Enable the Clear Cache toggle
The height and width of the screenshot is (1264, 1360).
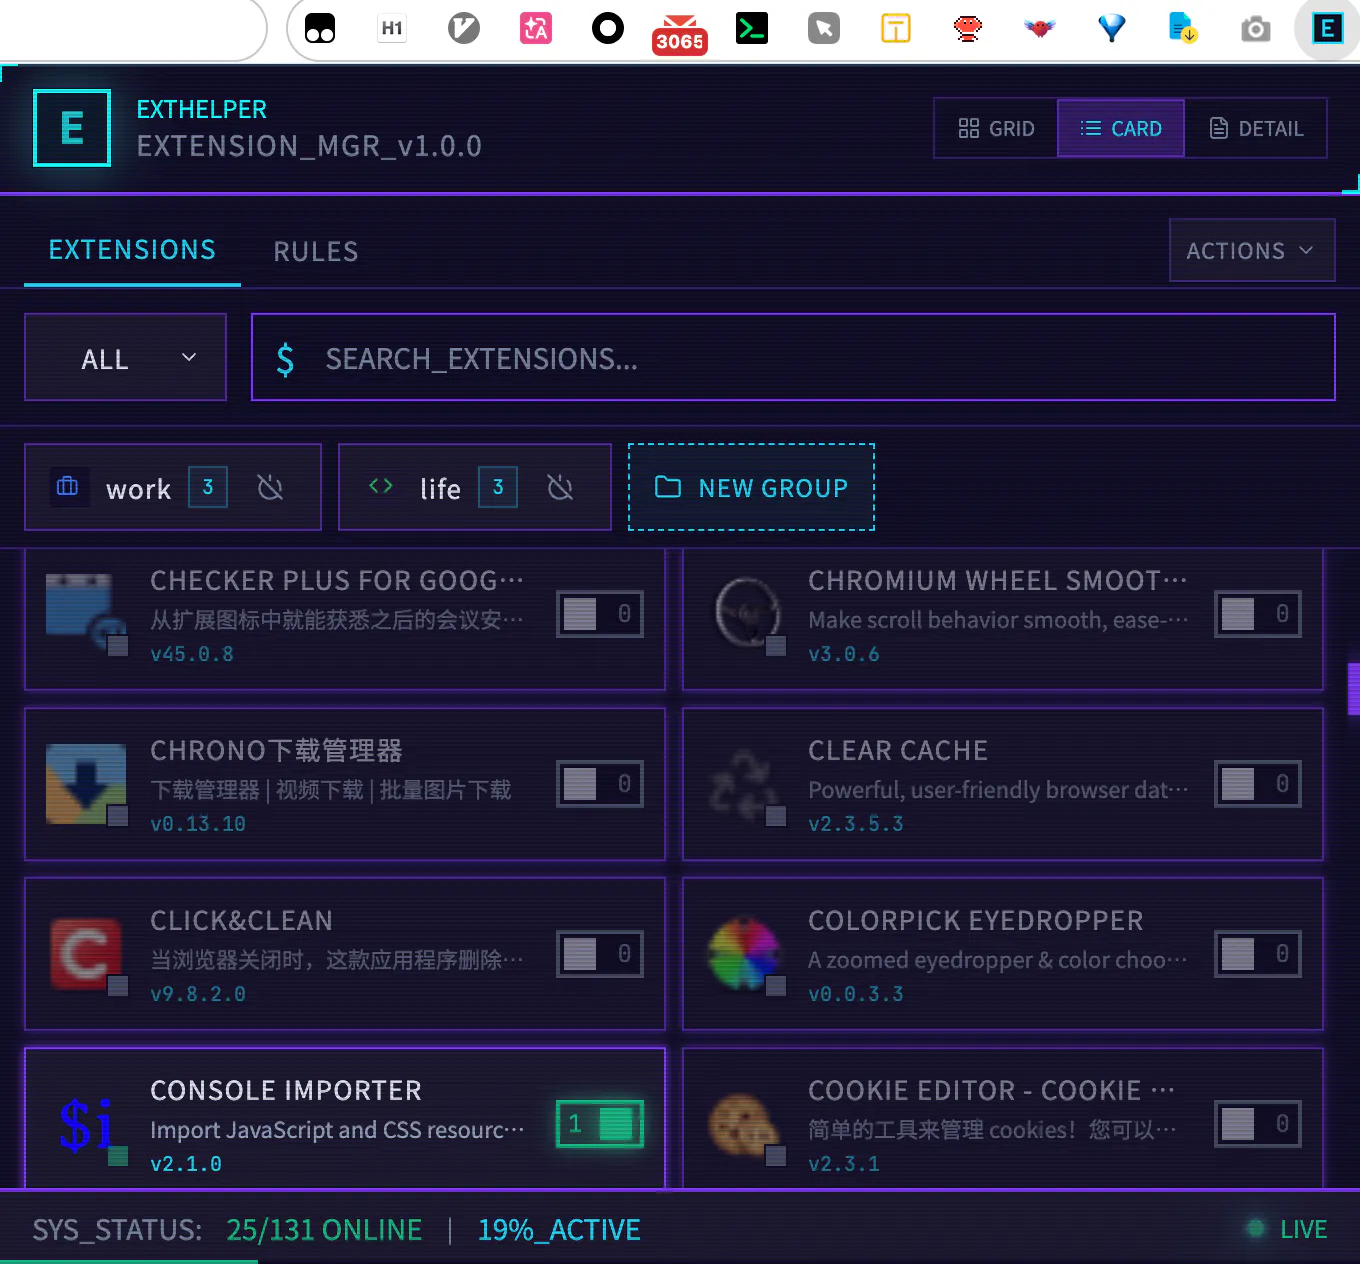(1258, 784)
